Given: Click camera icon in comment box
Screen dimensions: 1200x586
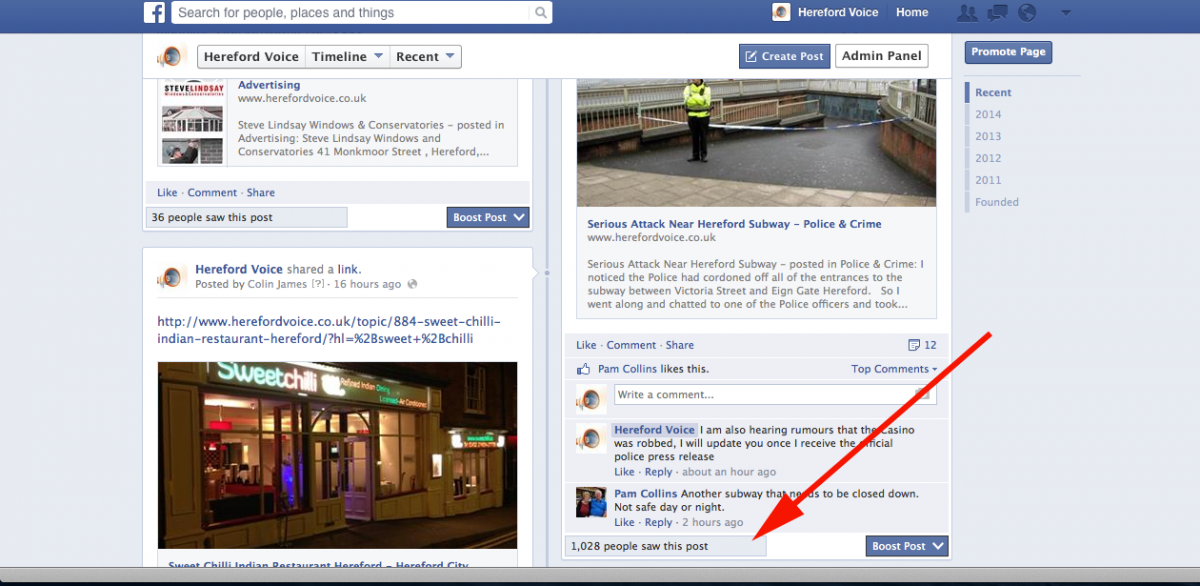Looking at the screenshot, I should tap(922, 395).
